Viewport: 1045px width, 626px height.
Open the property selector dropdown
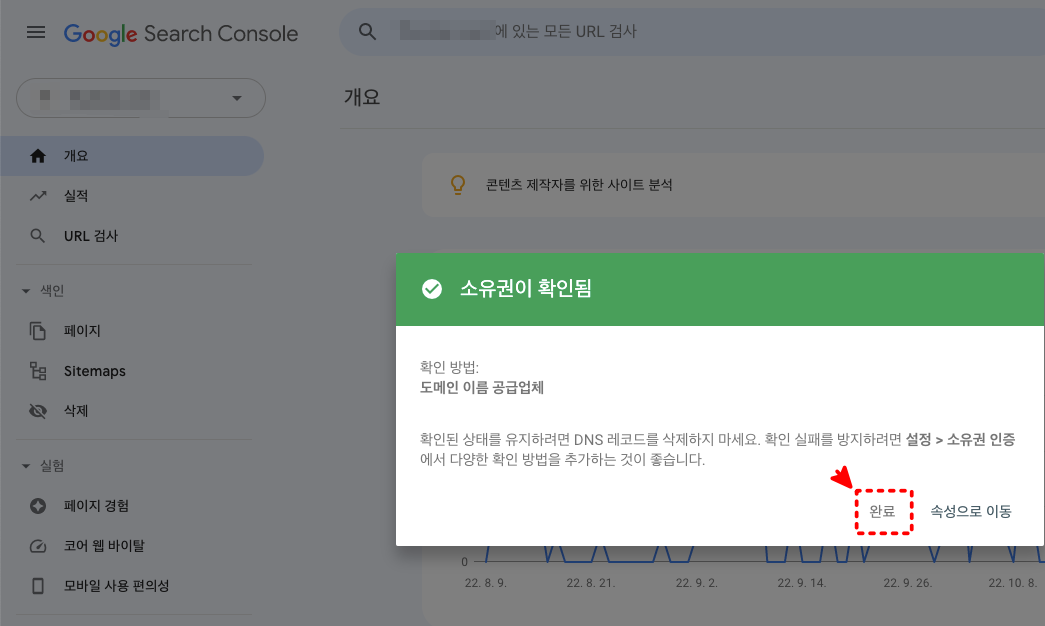[x=237, y=98]
